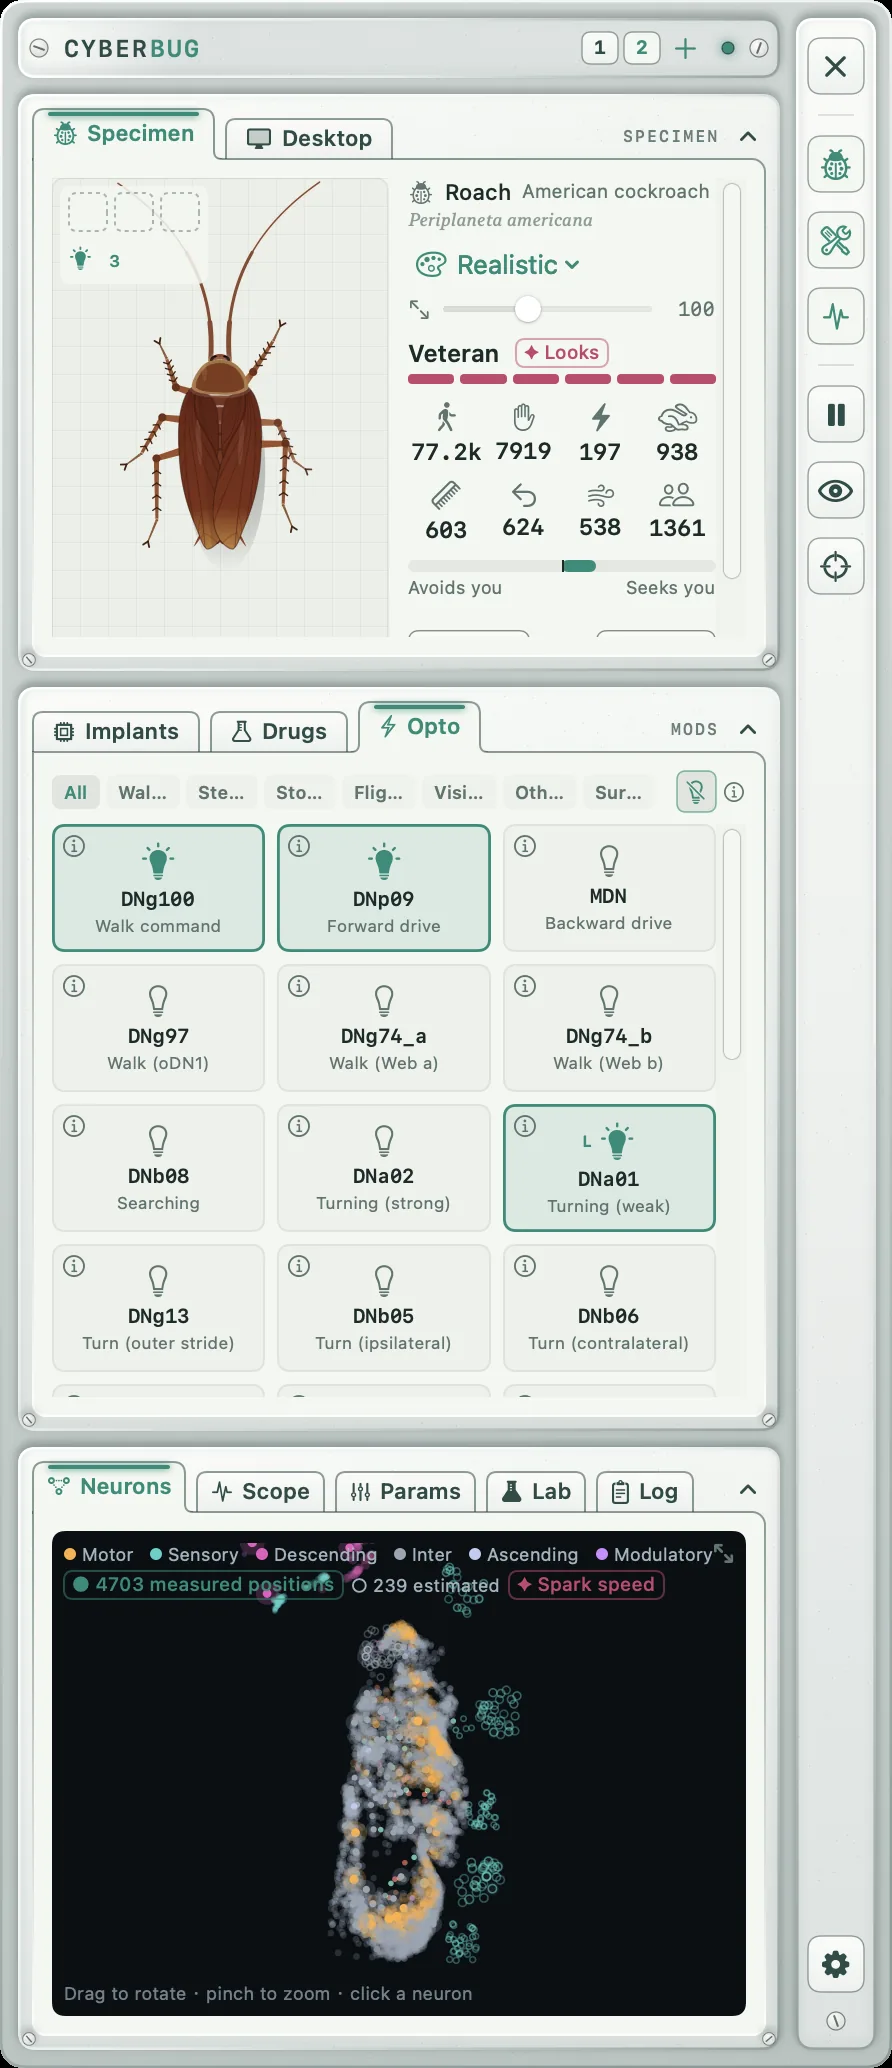Click the Opto list vertical scrollbar
This screenshot has width=892, height=2068.
coord(732,943)
